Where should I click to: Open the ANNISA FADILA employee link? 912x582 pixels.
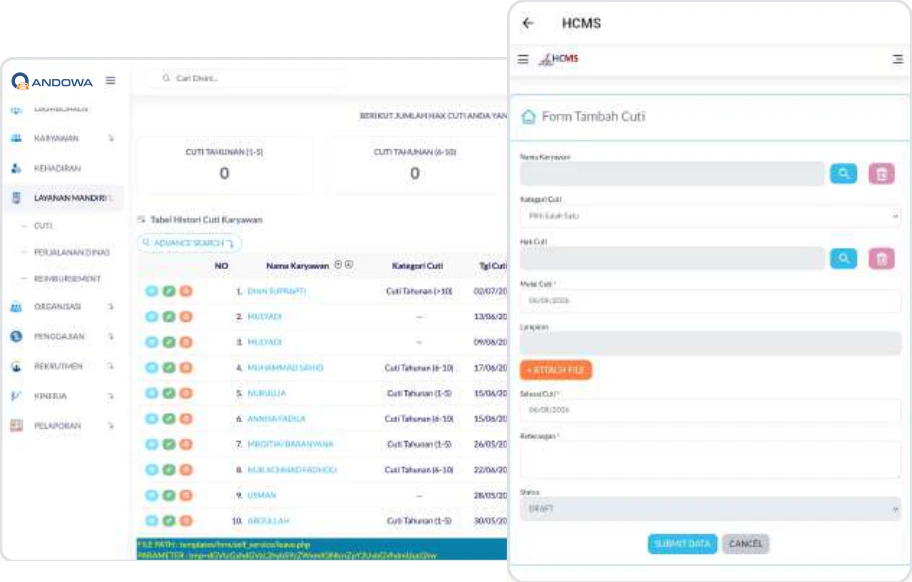click(x=276, y=419)
